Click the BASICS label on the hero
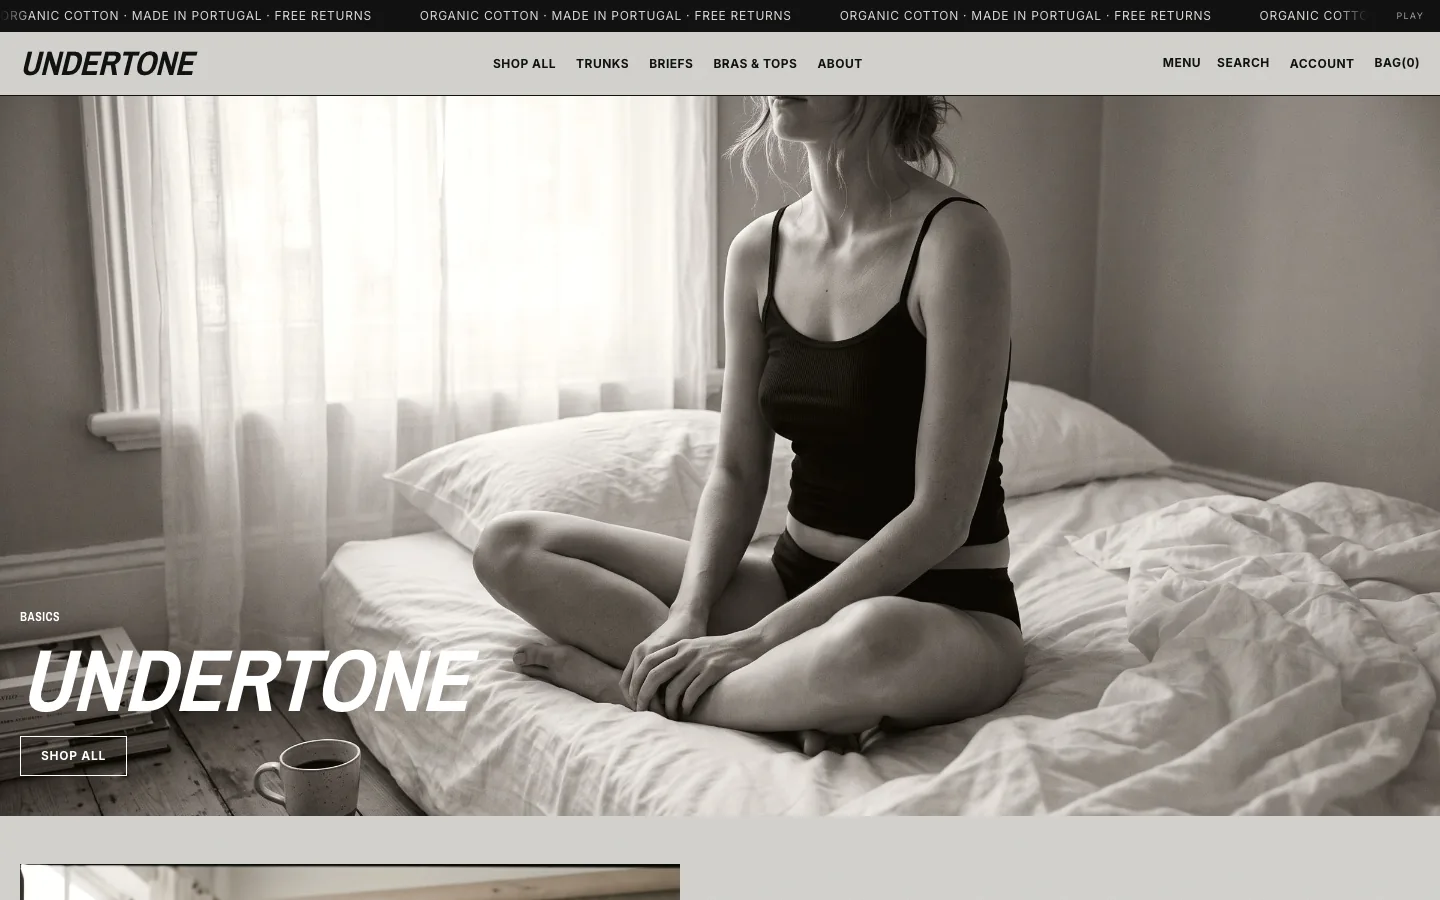 coord(40,617)
